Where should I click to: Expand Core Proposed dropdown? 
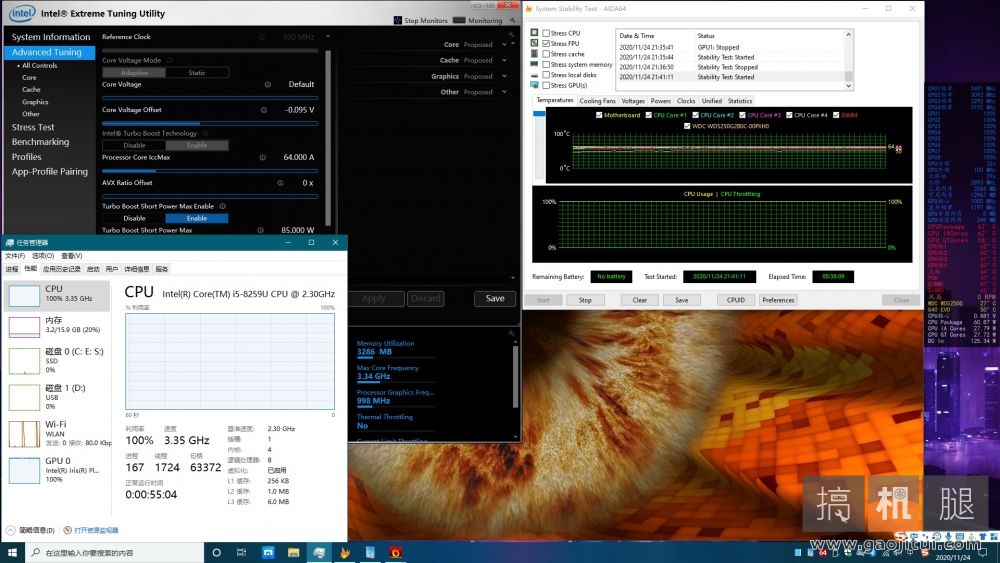(x=504, y=45)
